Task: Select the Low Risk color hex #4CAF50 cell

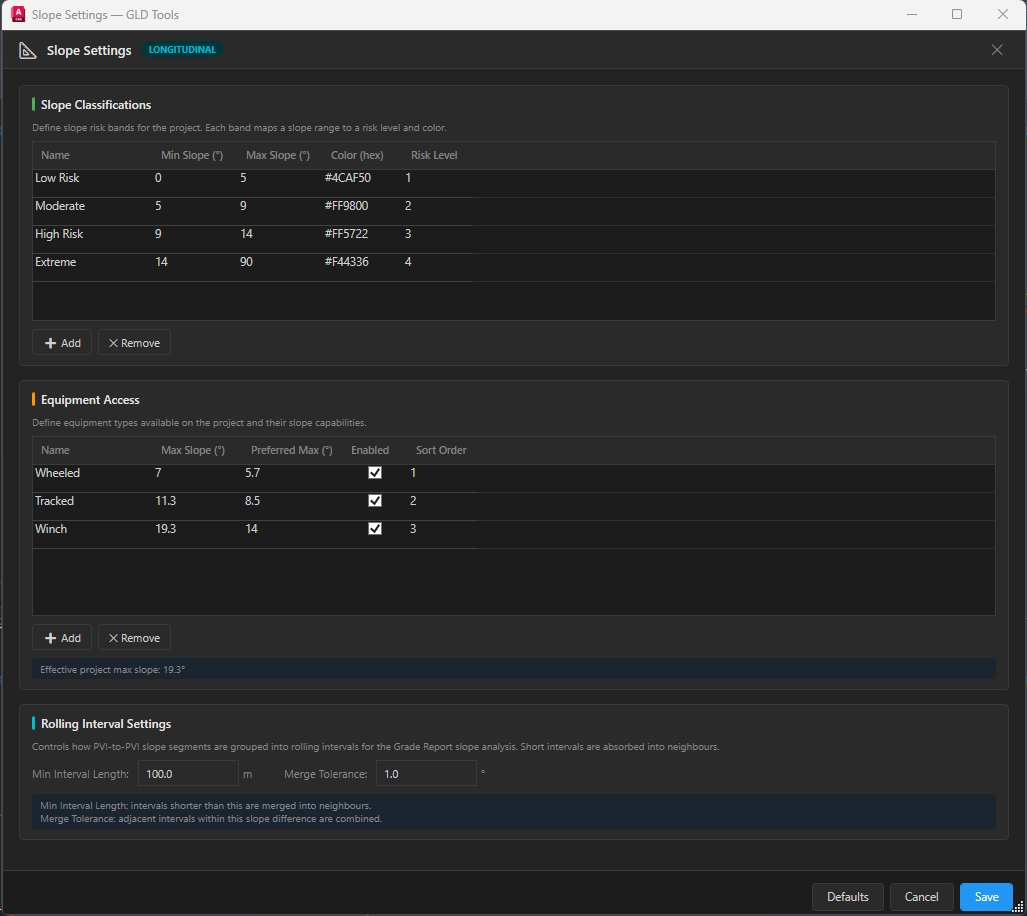Action: [x=348, y=178]
